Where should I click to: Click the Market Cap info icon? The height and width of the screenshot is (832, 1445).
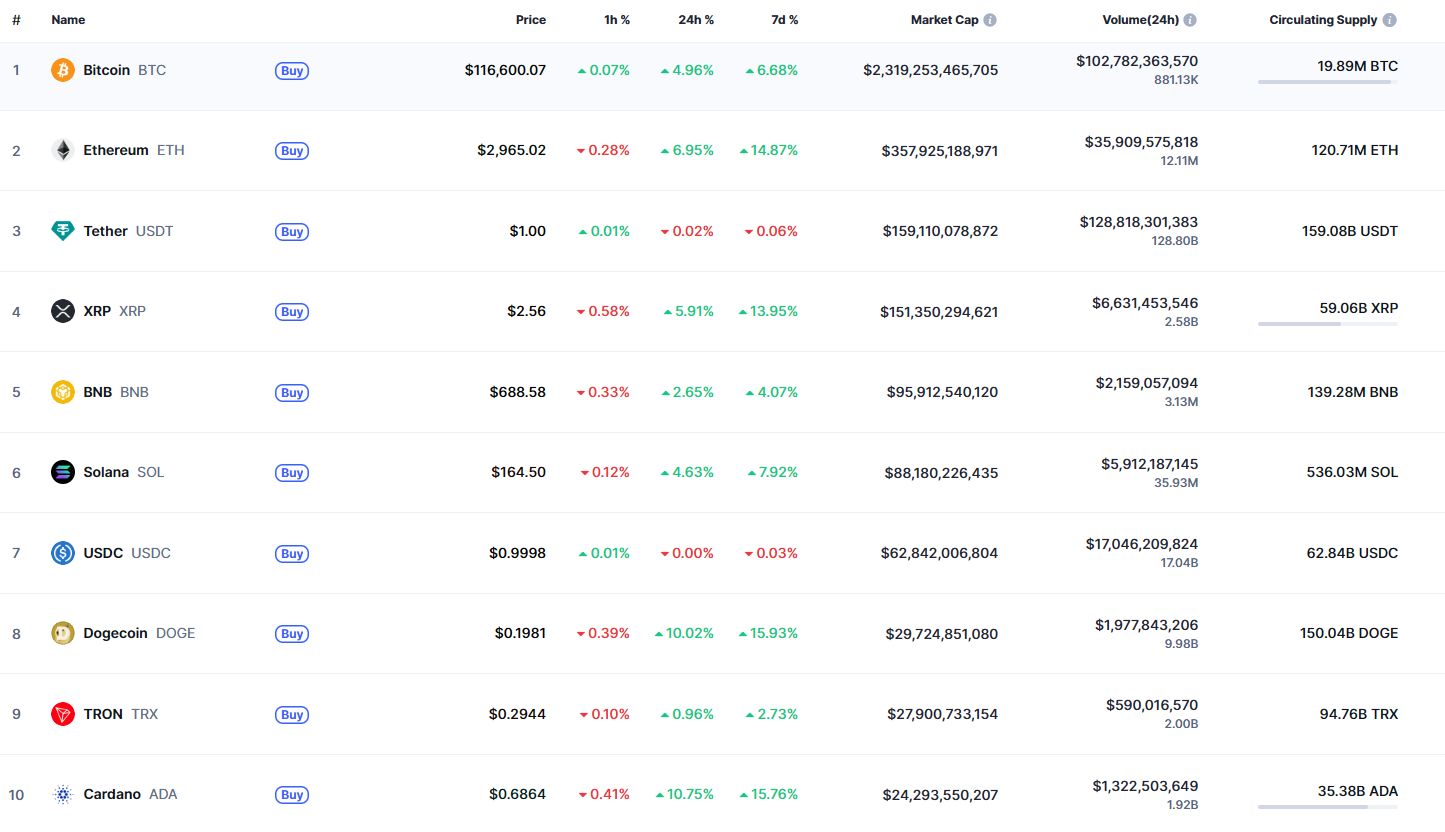tap(990, 20)
